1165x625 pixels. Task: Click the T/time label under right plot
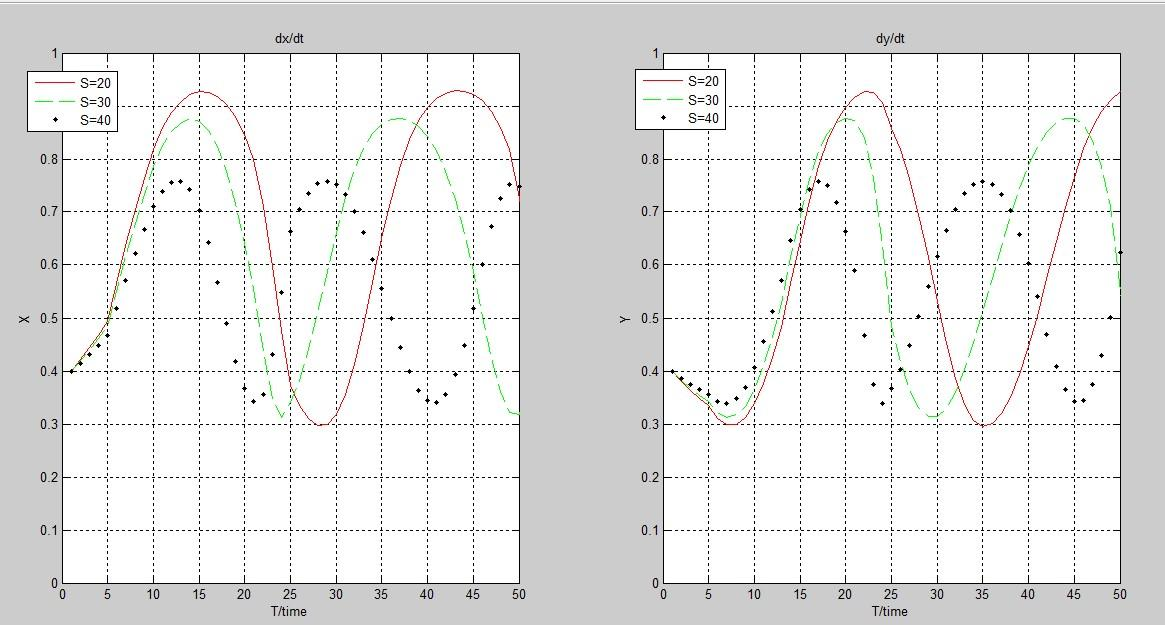click(889, 612)
